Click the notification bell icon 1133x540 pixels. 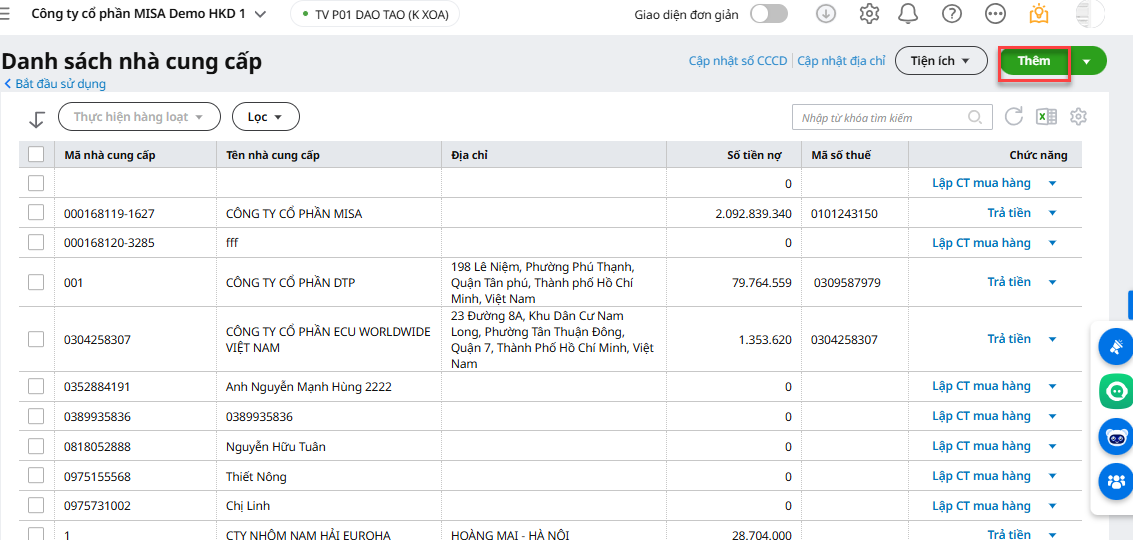click(908, 14)
